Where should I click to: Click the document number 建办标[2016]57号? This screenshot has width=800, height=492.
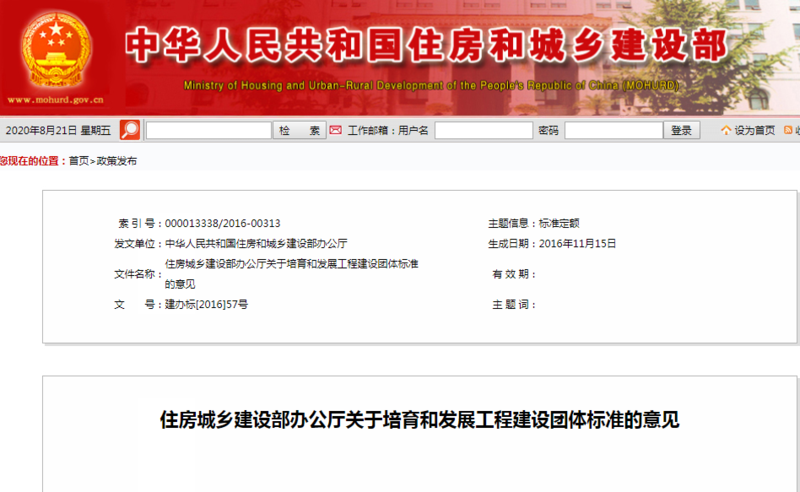tap(206, 304)
